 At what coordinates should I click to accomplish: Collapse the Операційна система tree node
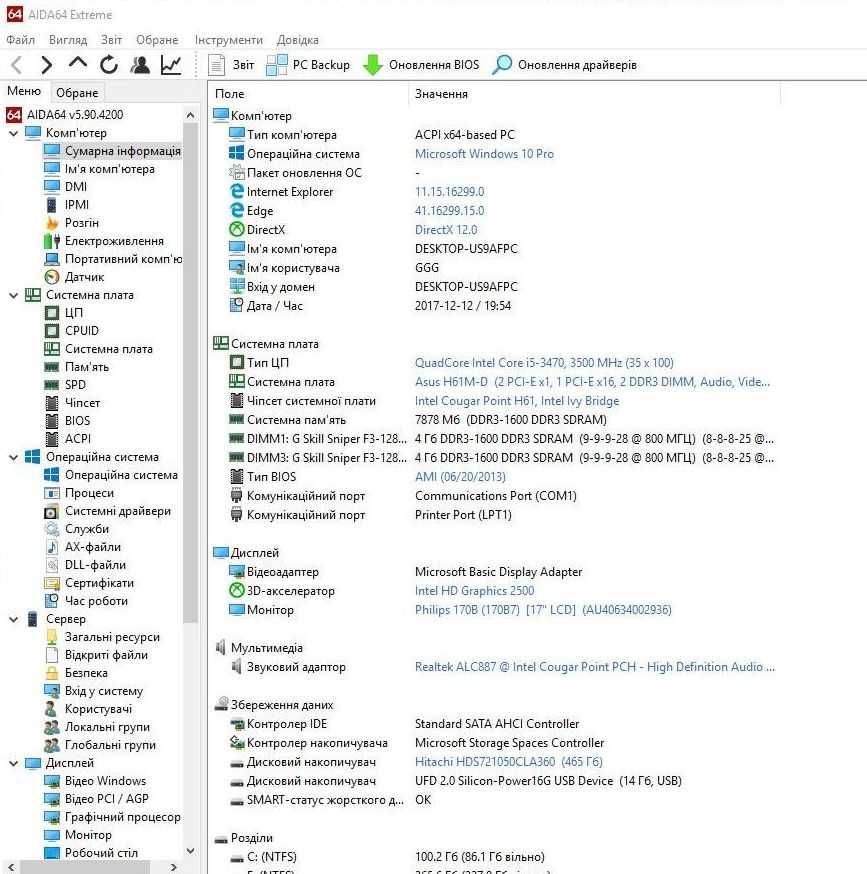tap(14, 457)
